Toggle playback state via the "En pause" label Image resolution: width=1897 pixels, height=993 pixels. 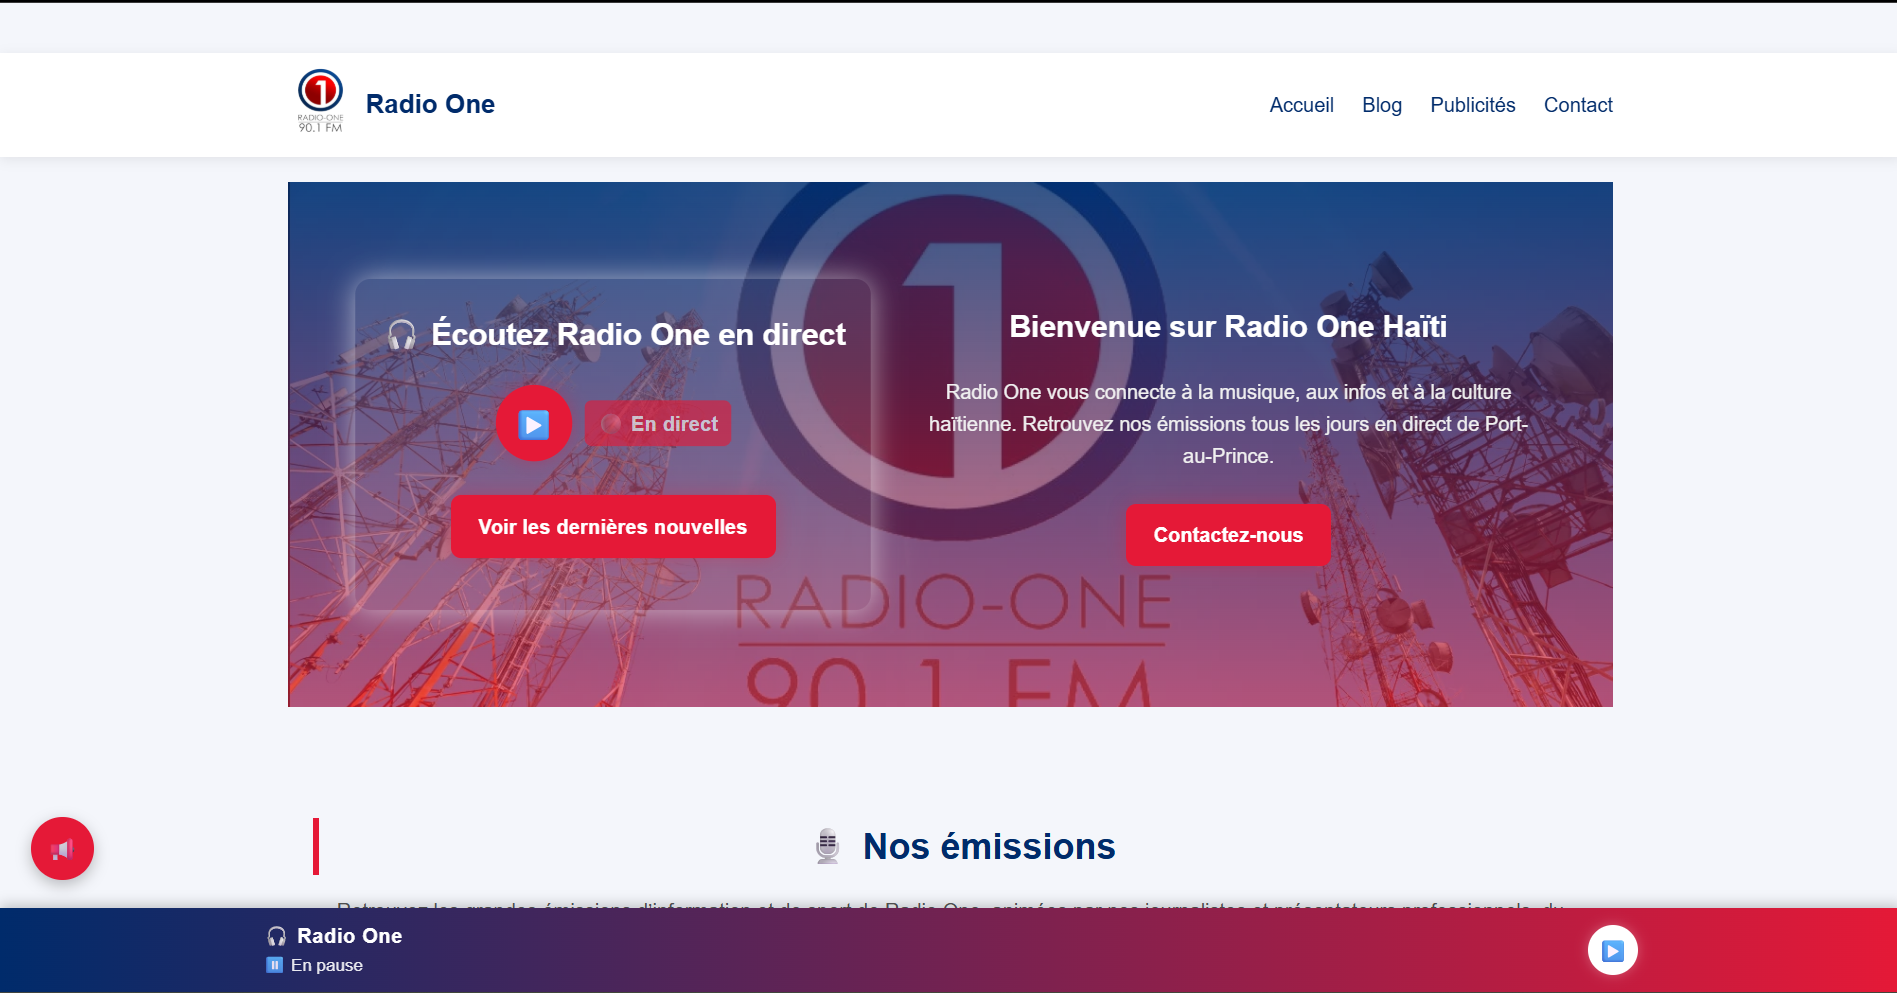point(325,964)
